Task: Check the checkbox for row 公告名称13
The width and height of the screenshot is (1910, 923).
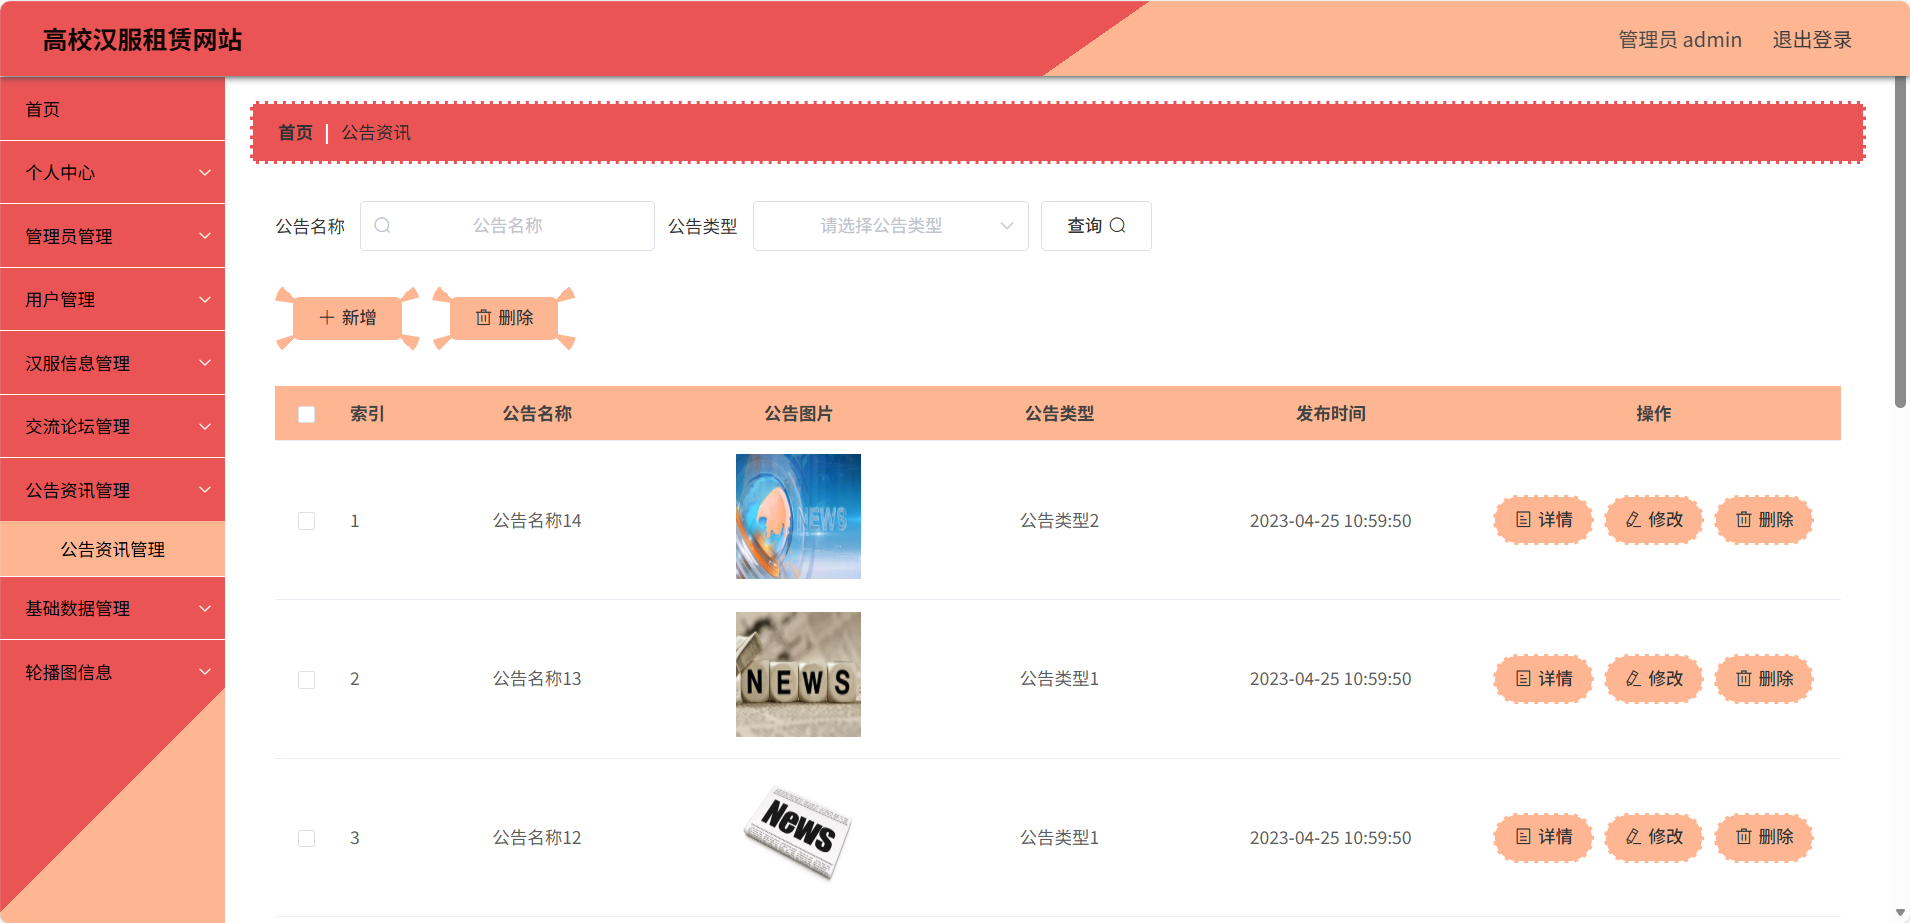Action: 307,680
